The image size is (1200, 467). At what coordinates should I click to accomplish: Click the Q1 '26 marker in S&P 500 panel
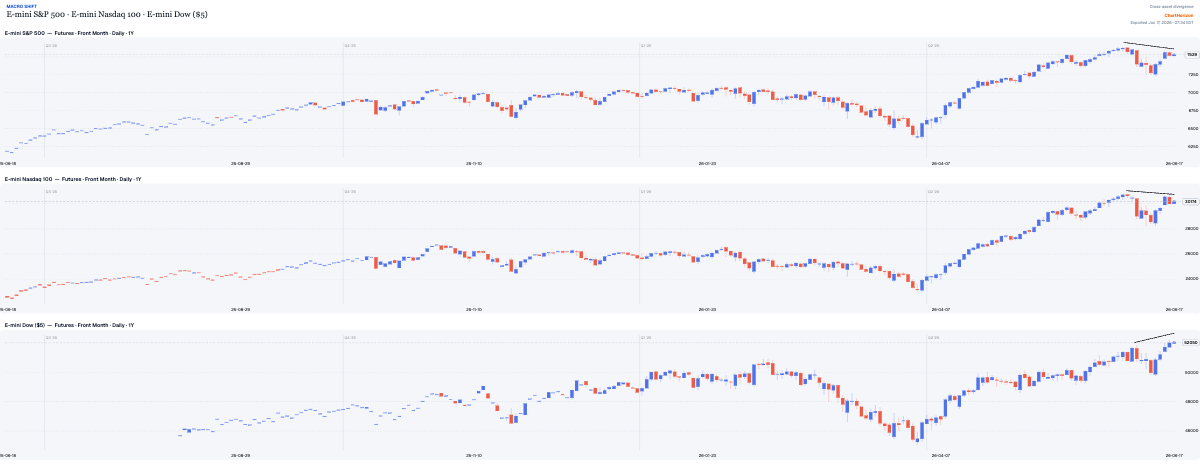645,45
